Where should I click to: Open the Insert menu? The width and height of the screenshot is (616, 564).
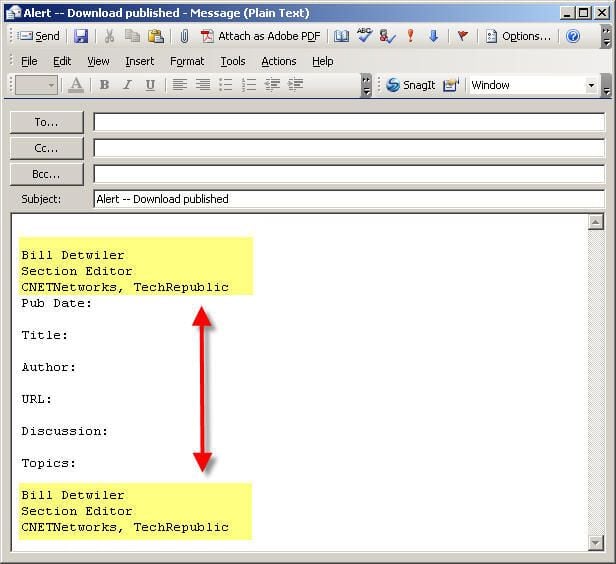click(139, 61)
